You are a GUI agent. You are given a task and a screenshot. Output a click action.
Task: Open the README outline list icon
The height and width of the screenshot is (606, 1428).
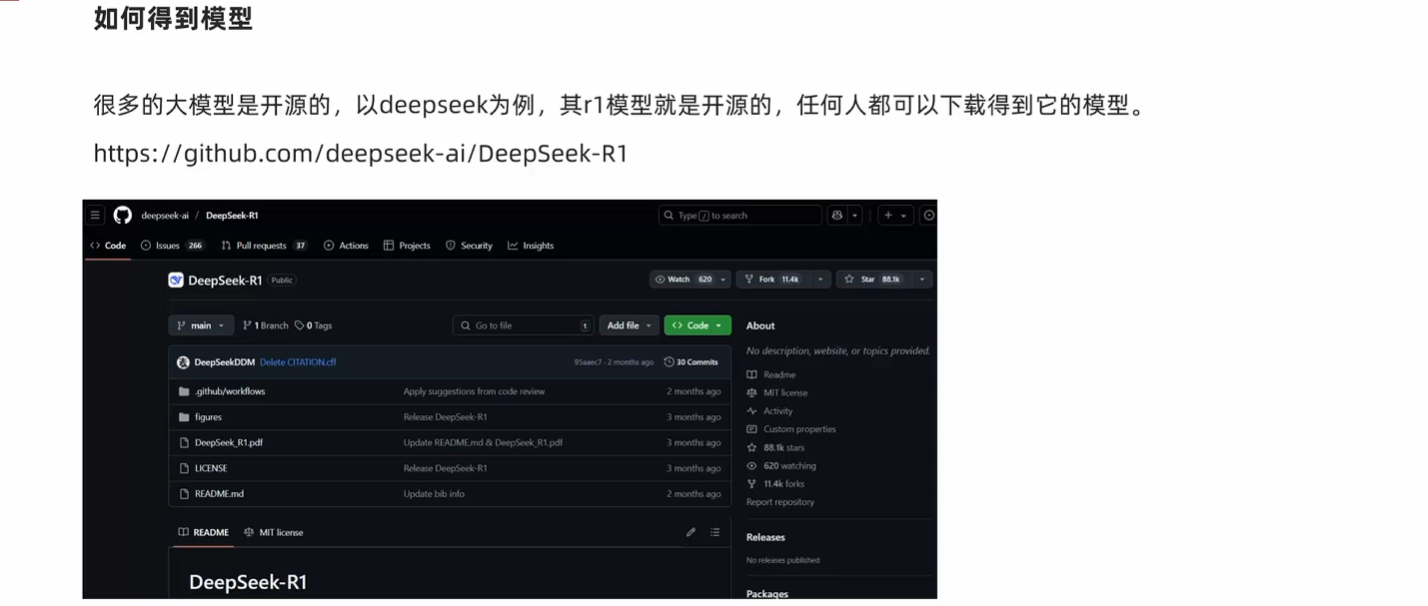pos(715,532)
